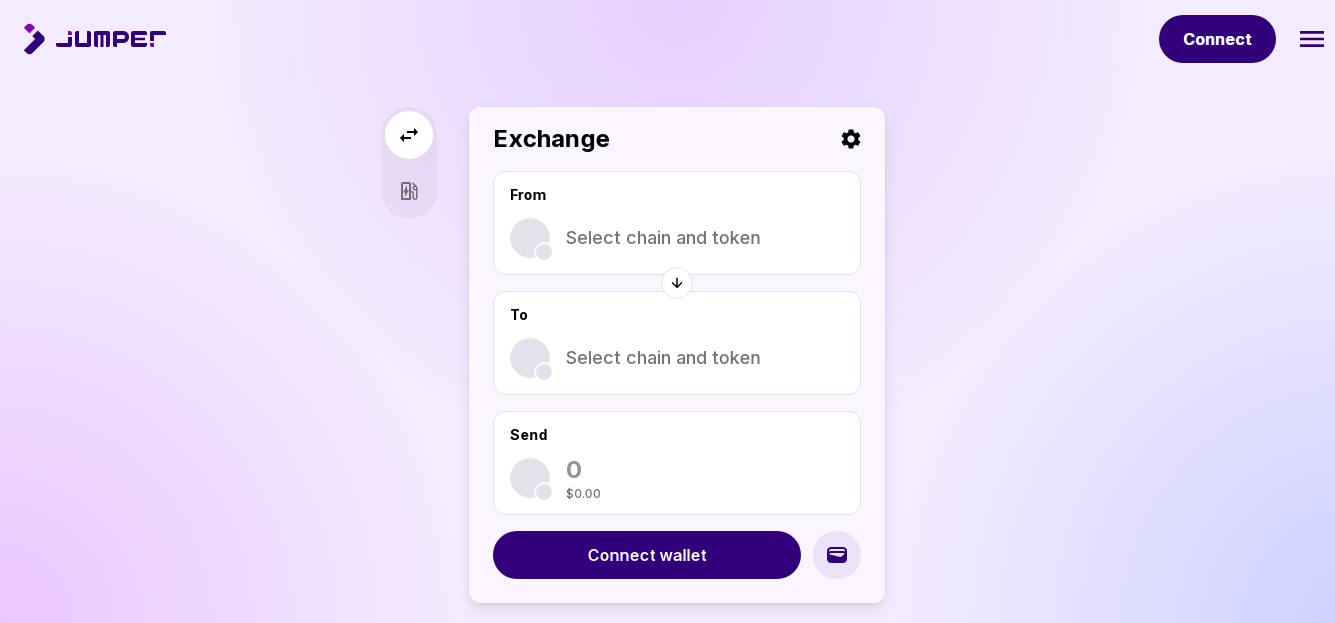Switch to the Gas refuel tab
The width and height of the screenshot is (1335, 623).
(x=409, y=191)
